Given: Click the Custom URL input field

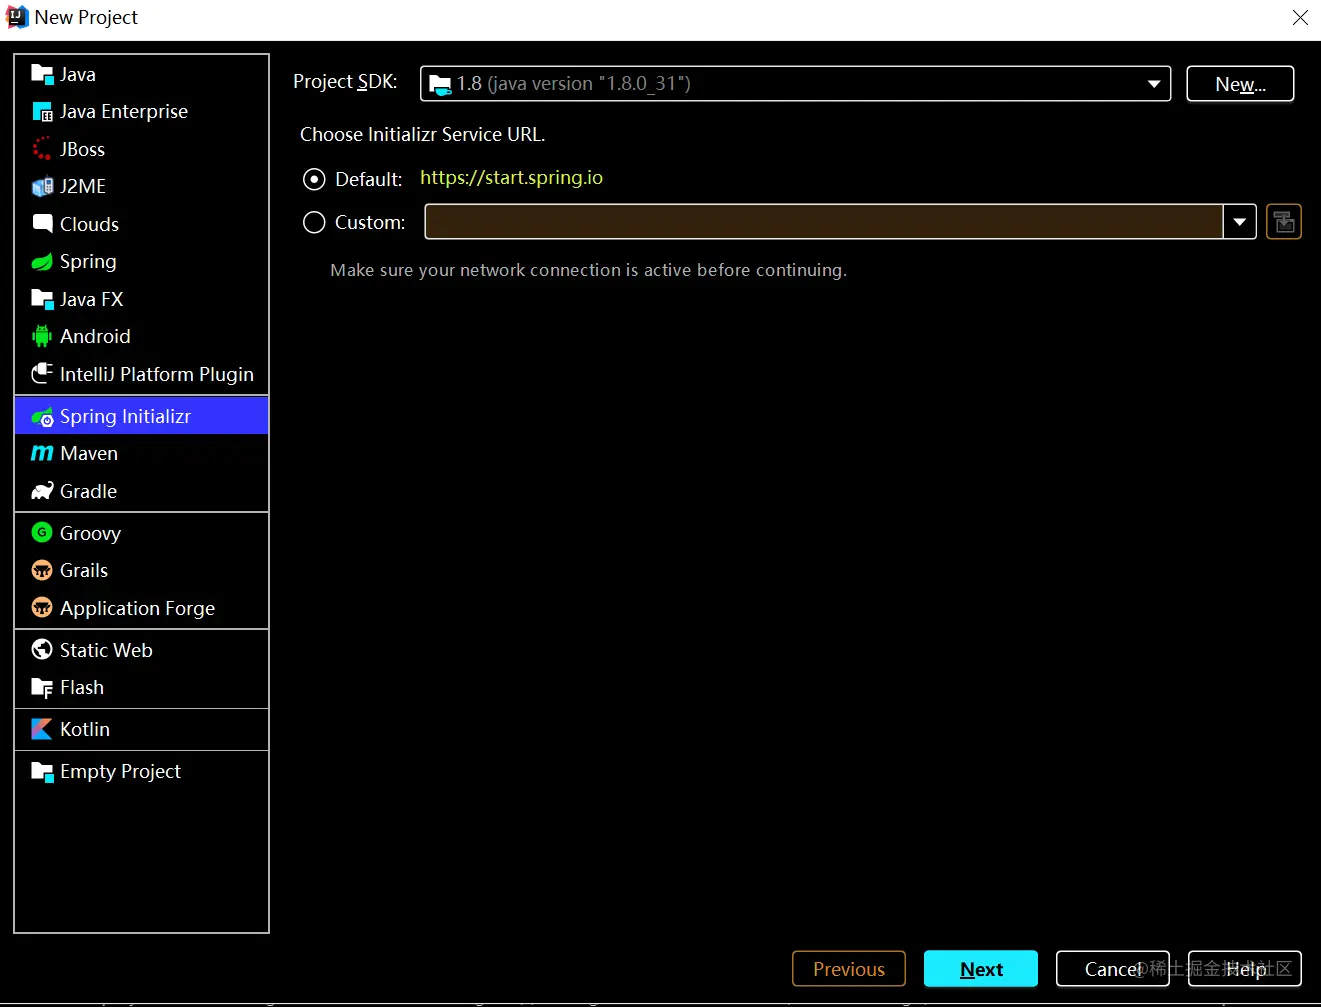Looking at the screenshot, I should 824,222.
